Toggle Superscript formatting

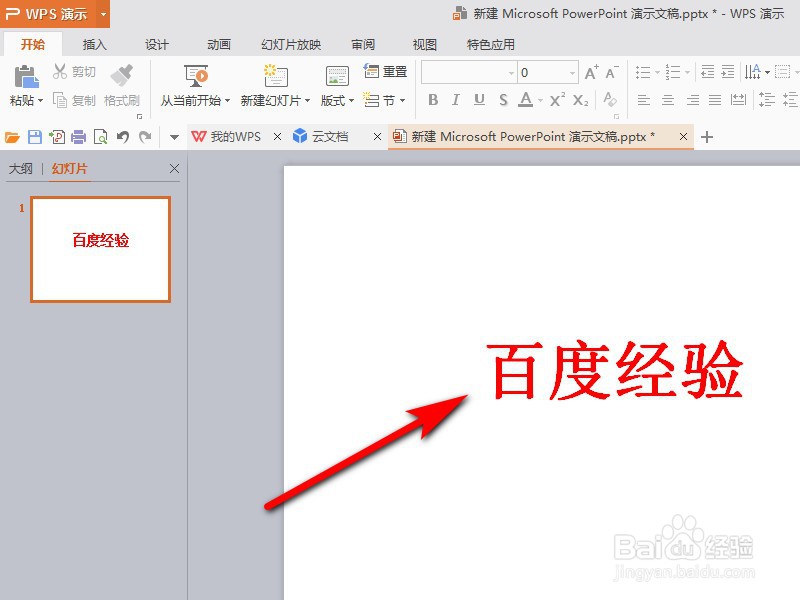point(557,99)
